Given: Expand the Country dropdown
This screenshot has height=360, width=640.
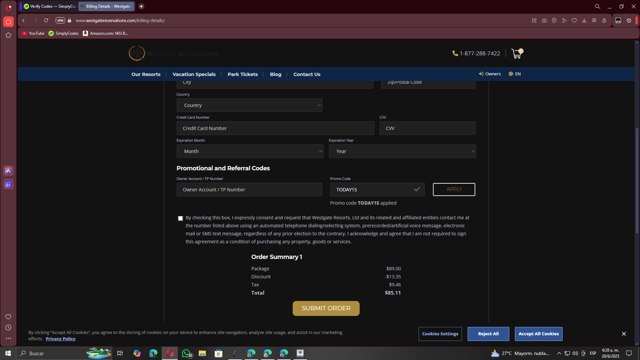Looking at the screenshot, I should coord(249,105).
